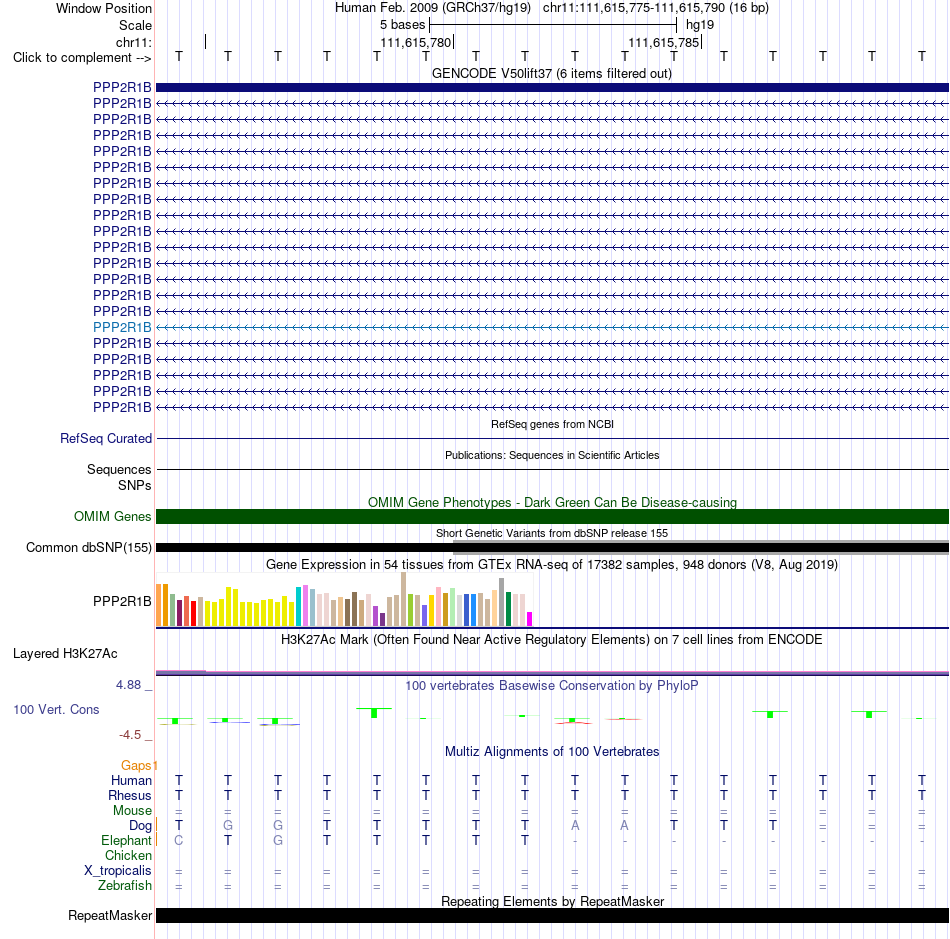Open "Short Genetic Variants from dbSNP release 155"
This screenshot has height=939, width=950.
click(552, 533)
